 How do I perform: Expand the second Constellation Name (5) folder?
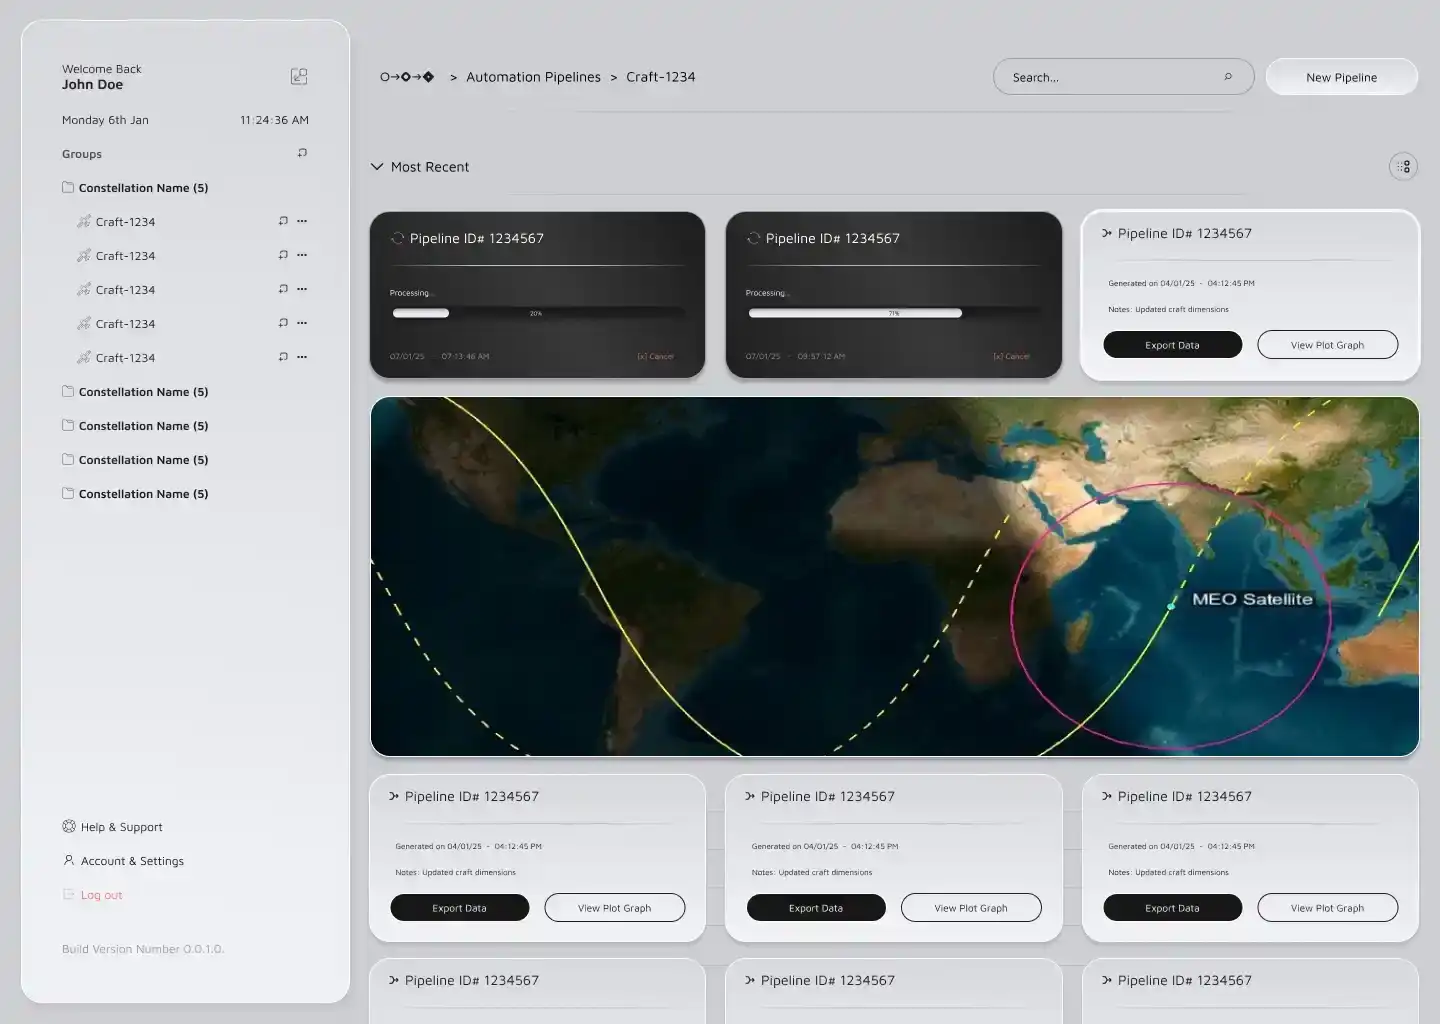click(x=135, y=392)
